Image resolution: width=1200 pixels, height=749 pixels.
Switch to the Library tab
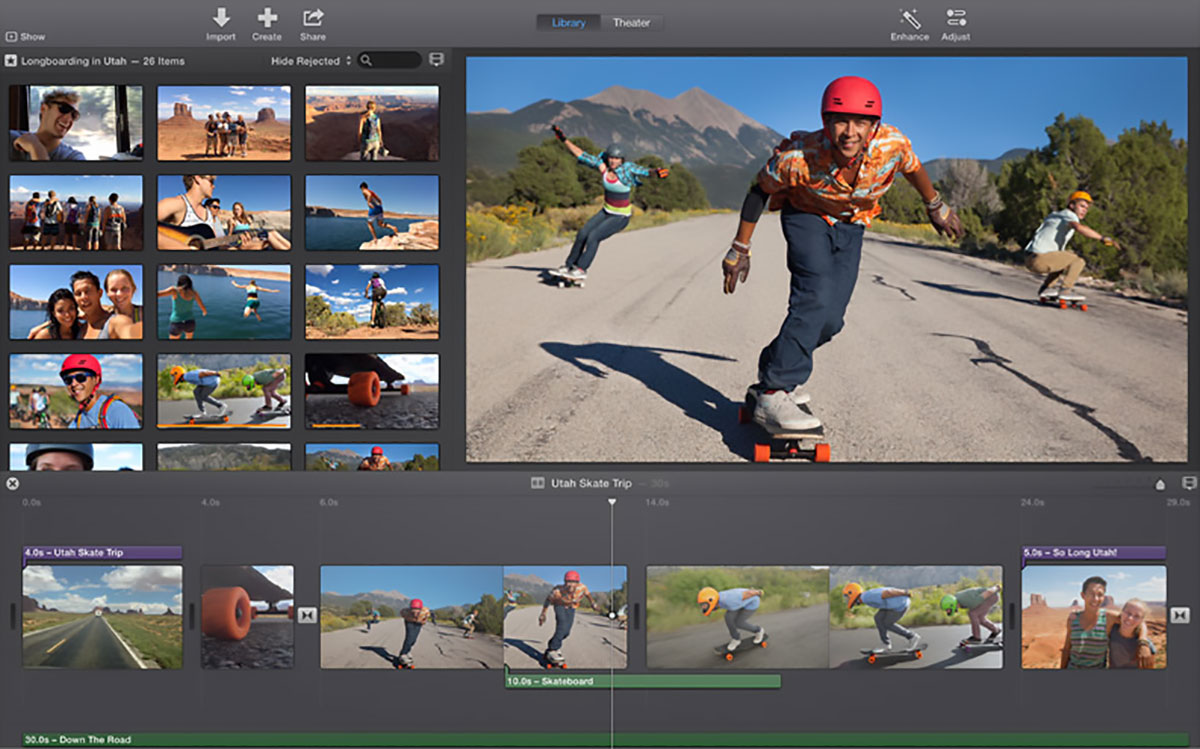pos(568,22)
